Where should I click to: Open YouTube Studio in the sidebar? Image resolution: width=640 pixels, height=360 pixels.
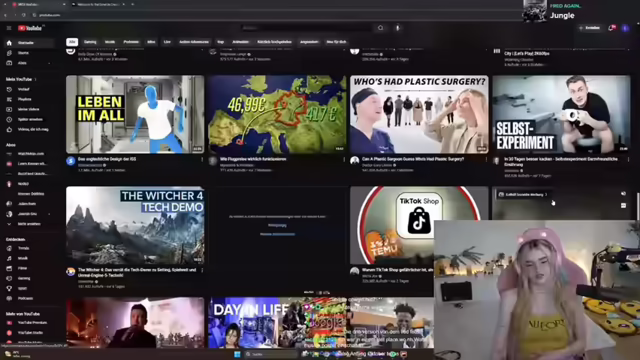pos(29,333)
